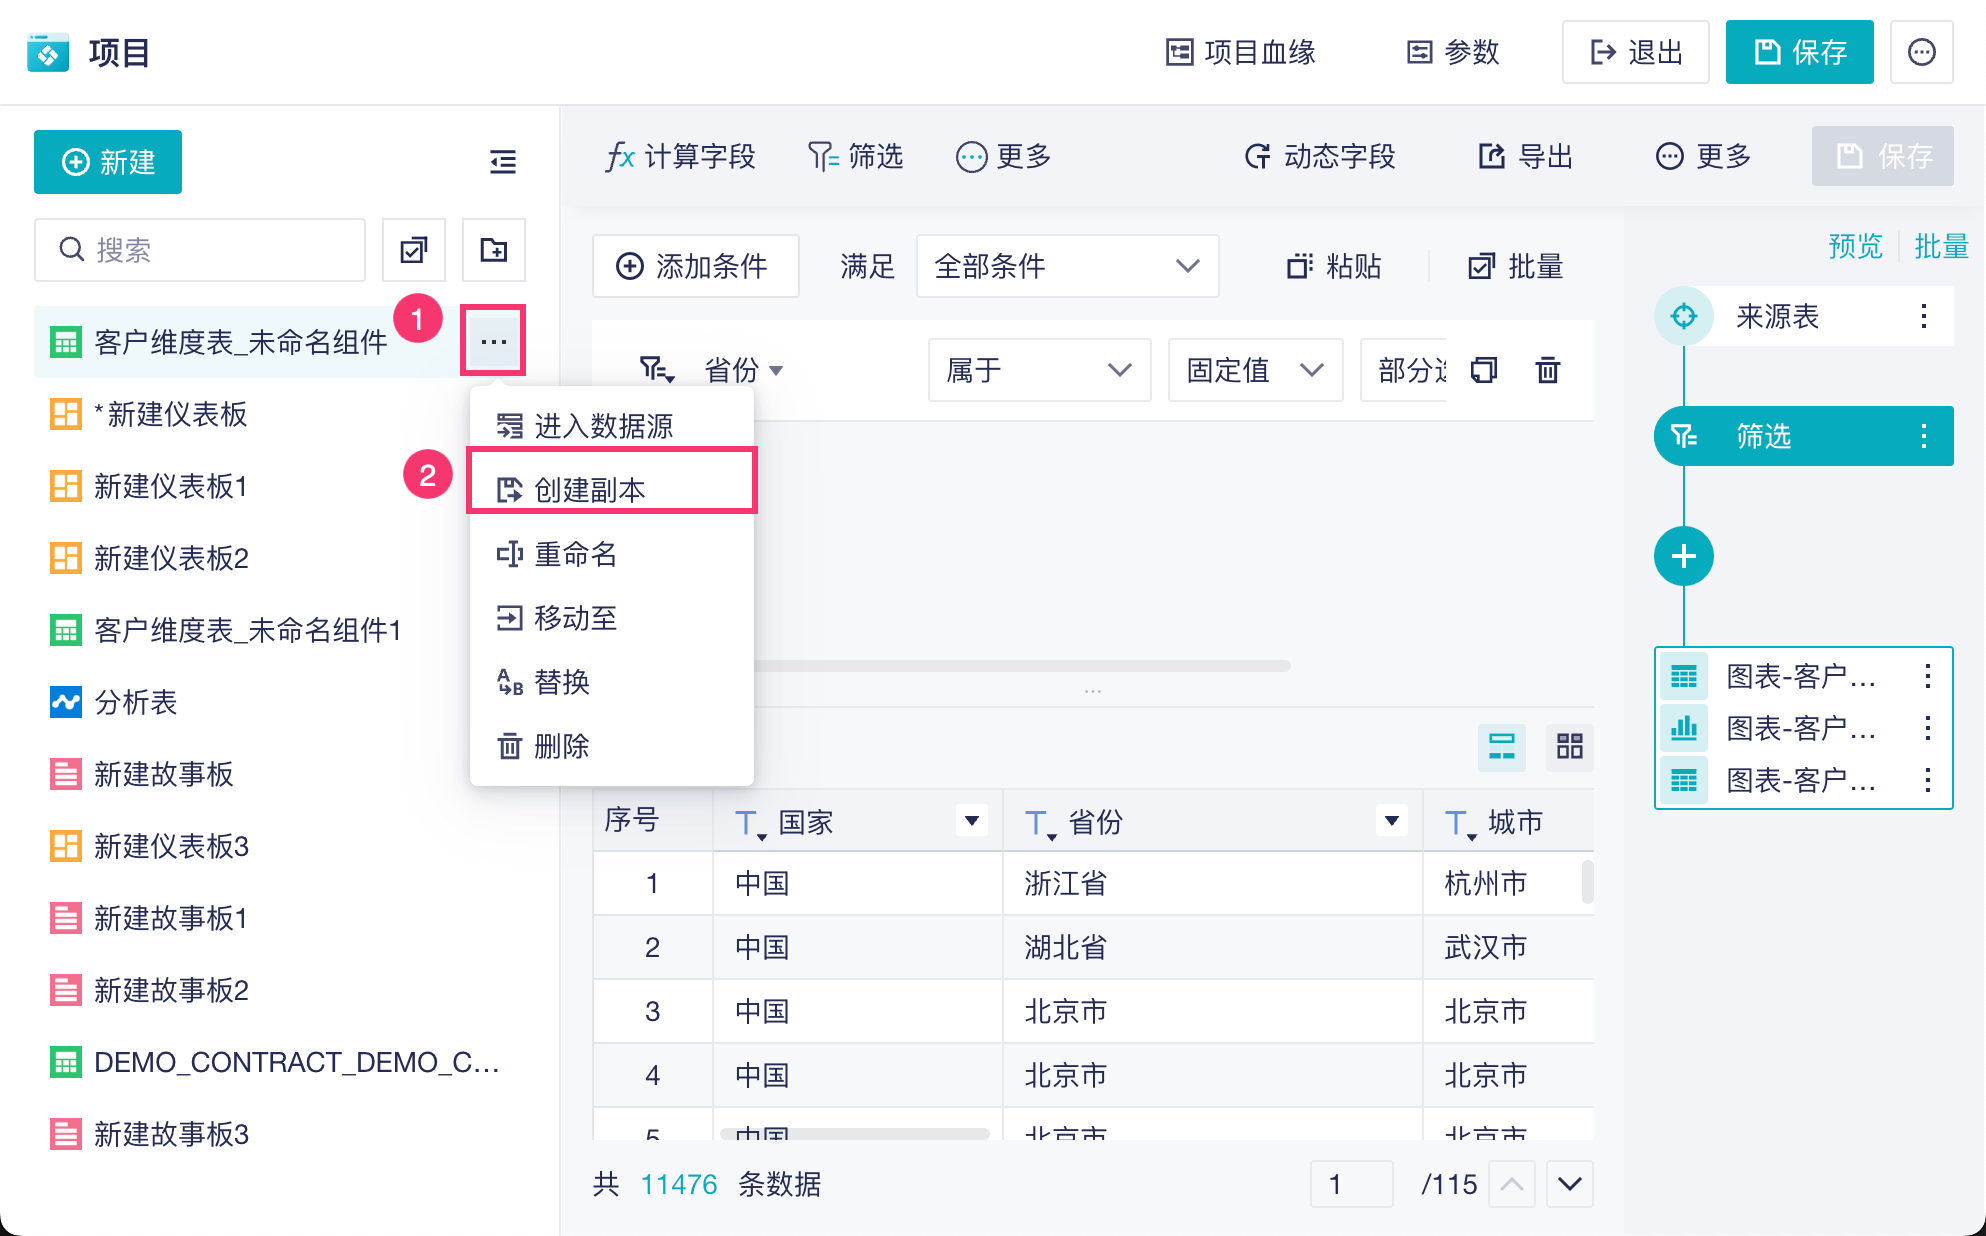The image size is (1986, 1236).
Task: Switch to the list view toggle above table
Action: coord(1501,746)
